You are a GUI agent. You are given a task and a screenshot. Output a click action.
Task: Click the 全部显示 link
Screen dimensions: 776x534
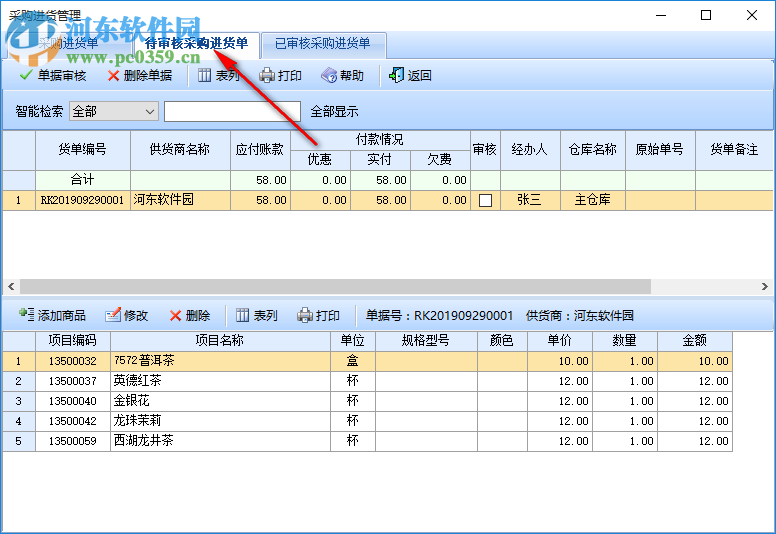(335, 111)
